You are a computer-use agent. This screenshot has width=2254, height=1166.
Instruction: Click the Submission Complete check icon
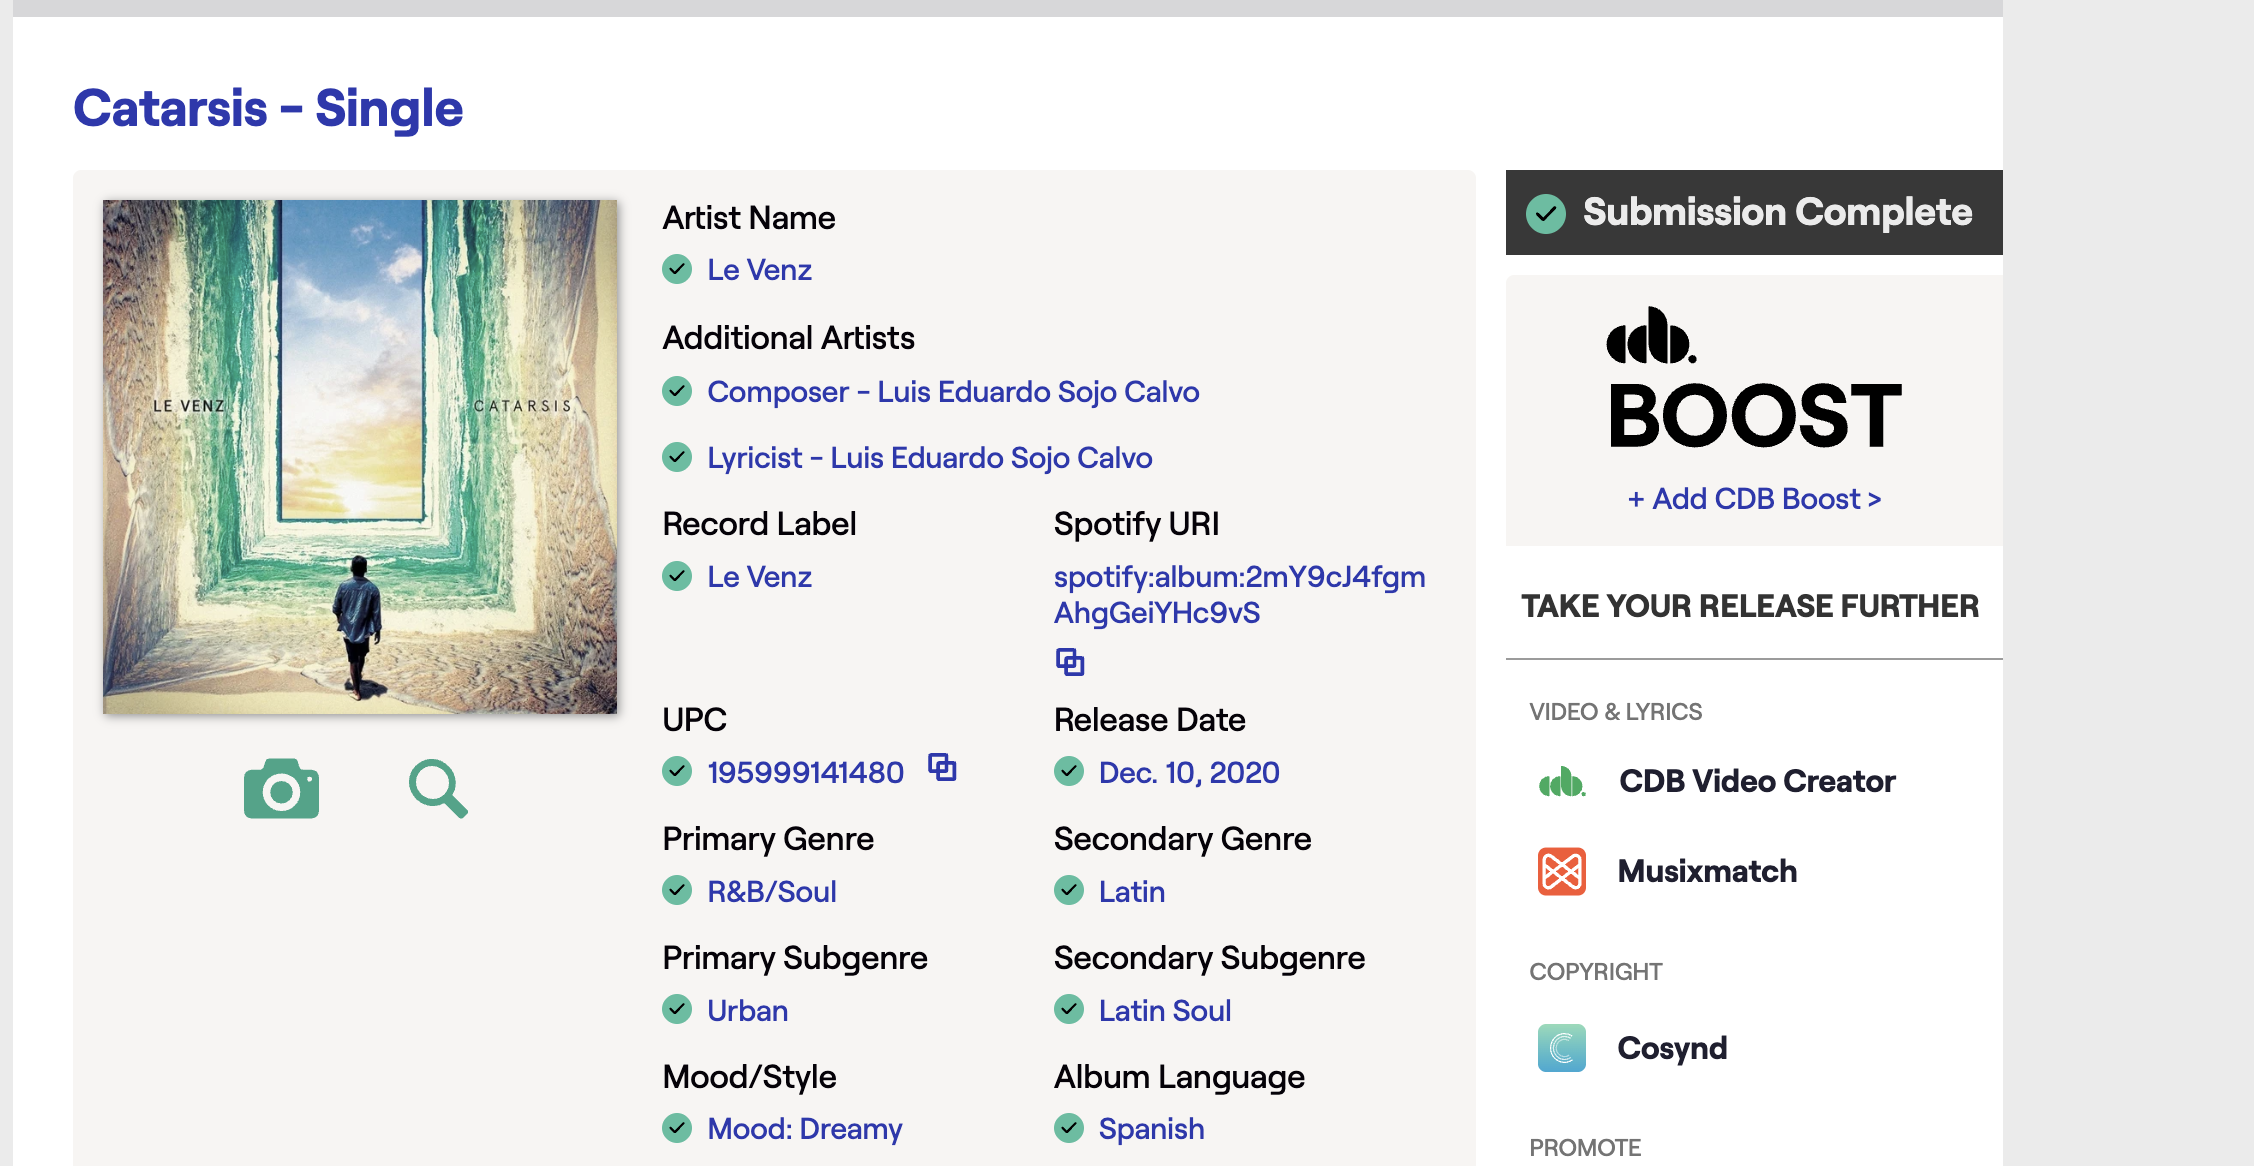(1546, 213)
